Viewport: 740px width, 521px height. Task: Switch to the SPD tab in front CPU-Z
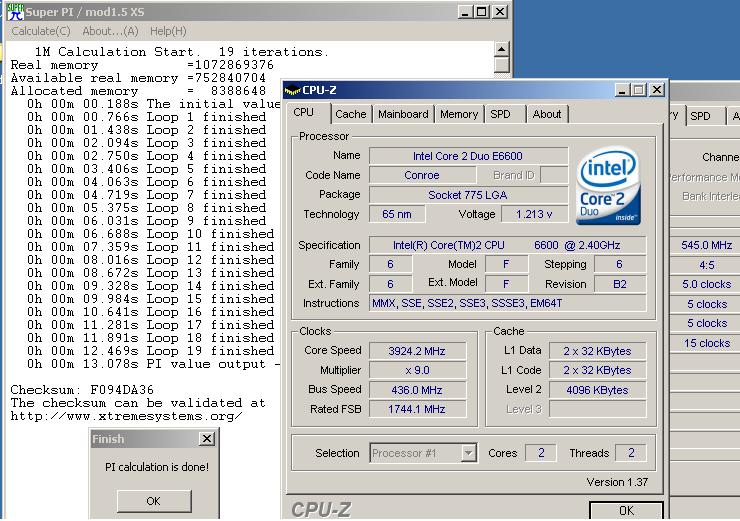pyautogui.click(x=500, y=114)
